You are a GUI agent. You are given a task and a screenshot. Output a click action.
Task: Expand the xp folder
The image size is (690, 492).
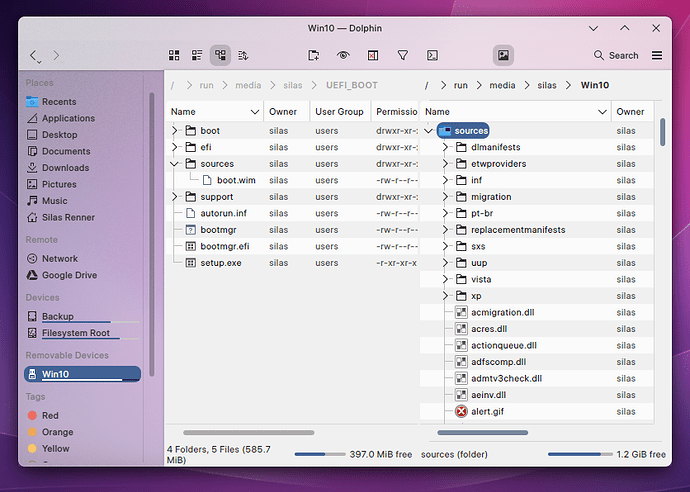click(x=445, y=296)
